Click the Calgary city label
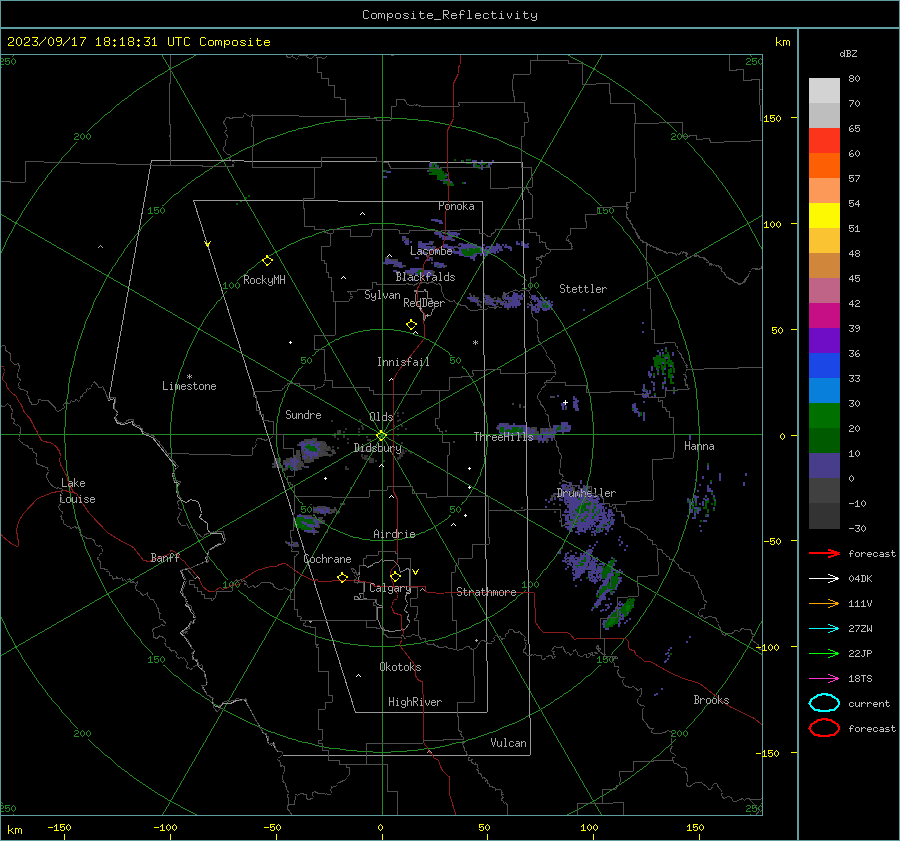Image resolution: width=900 pixels, height=841 pixels. 390,588
